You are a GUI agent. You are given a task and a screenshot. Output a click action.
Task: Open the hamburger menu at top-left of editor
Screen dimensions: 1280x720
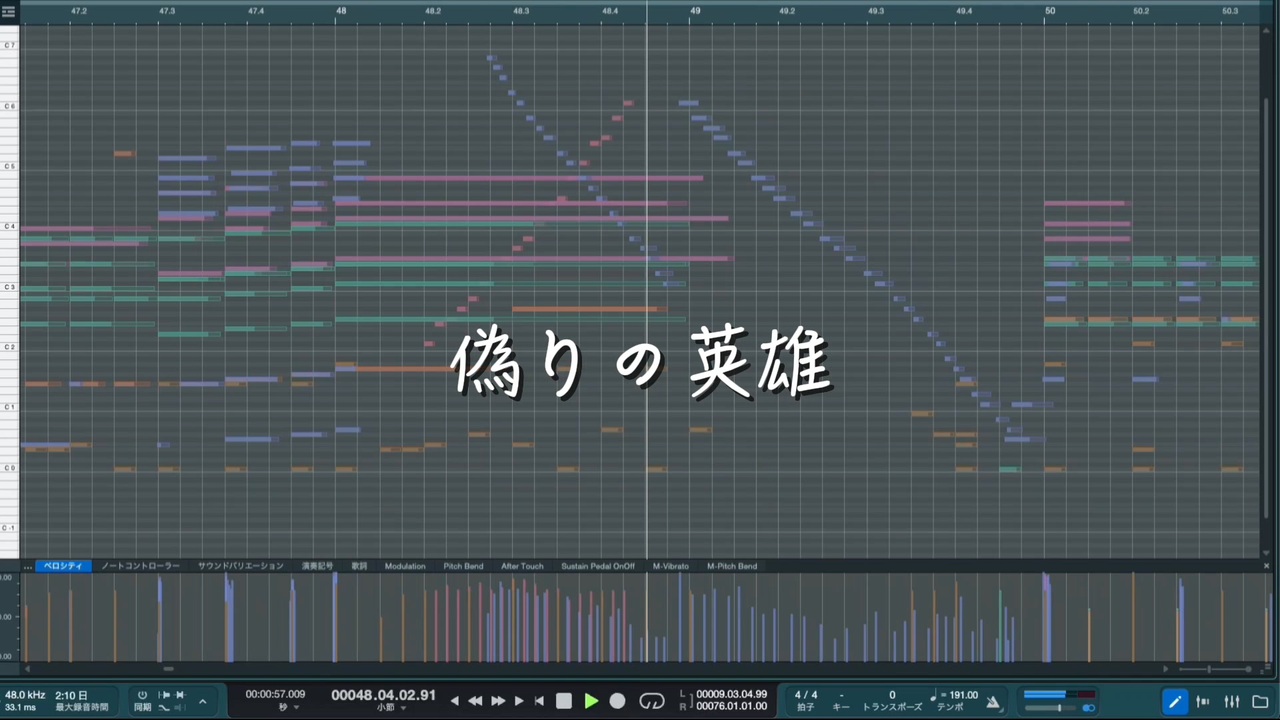[9, 11]
